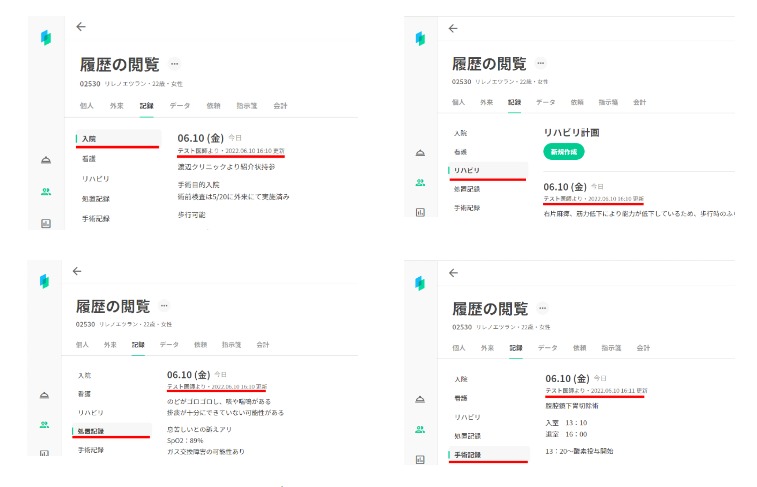Click the green patients icon in リハビリ計画 view
This screenshot has height=487, width=757.
tap(420, 182)
